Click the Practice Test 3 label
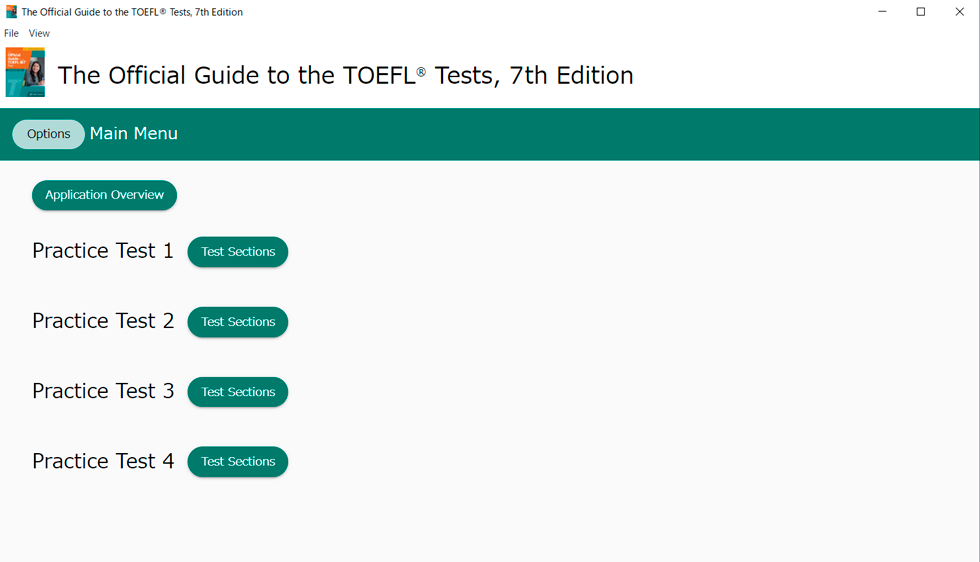This screenshot has height=562, width=980. (103, 391)
